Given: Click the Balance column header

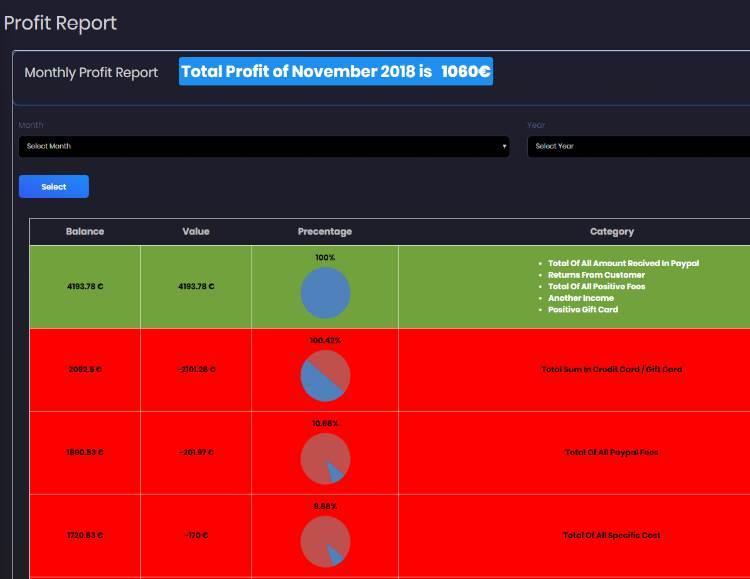Looking at the screenshot, I should click(85, 232).
